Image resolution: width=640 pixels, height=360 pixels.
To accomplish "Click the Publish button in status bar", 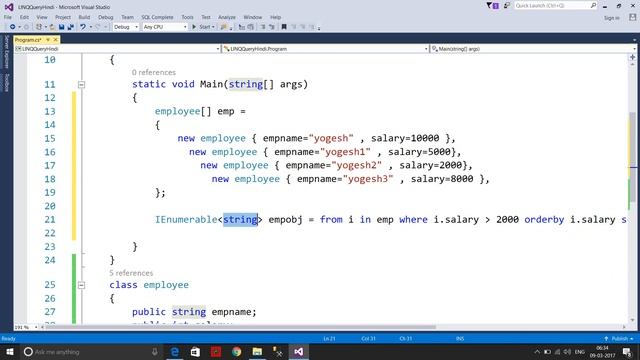I will coord(619,339).
